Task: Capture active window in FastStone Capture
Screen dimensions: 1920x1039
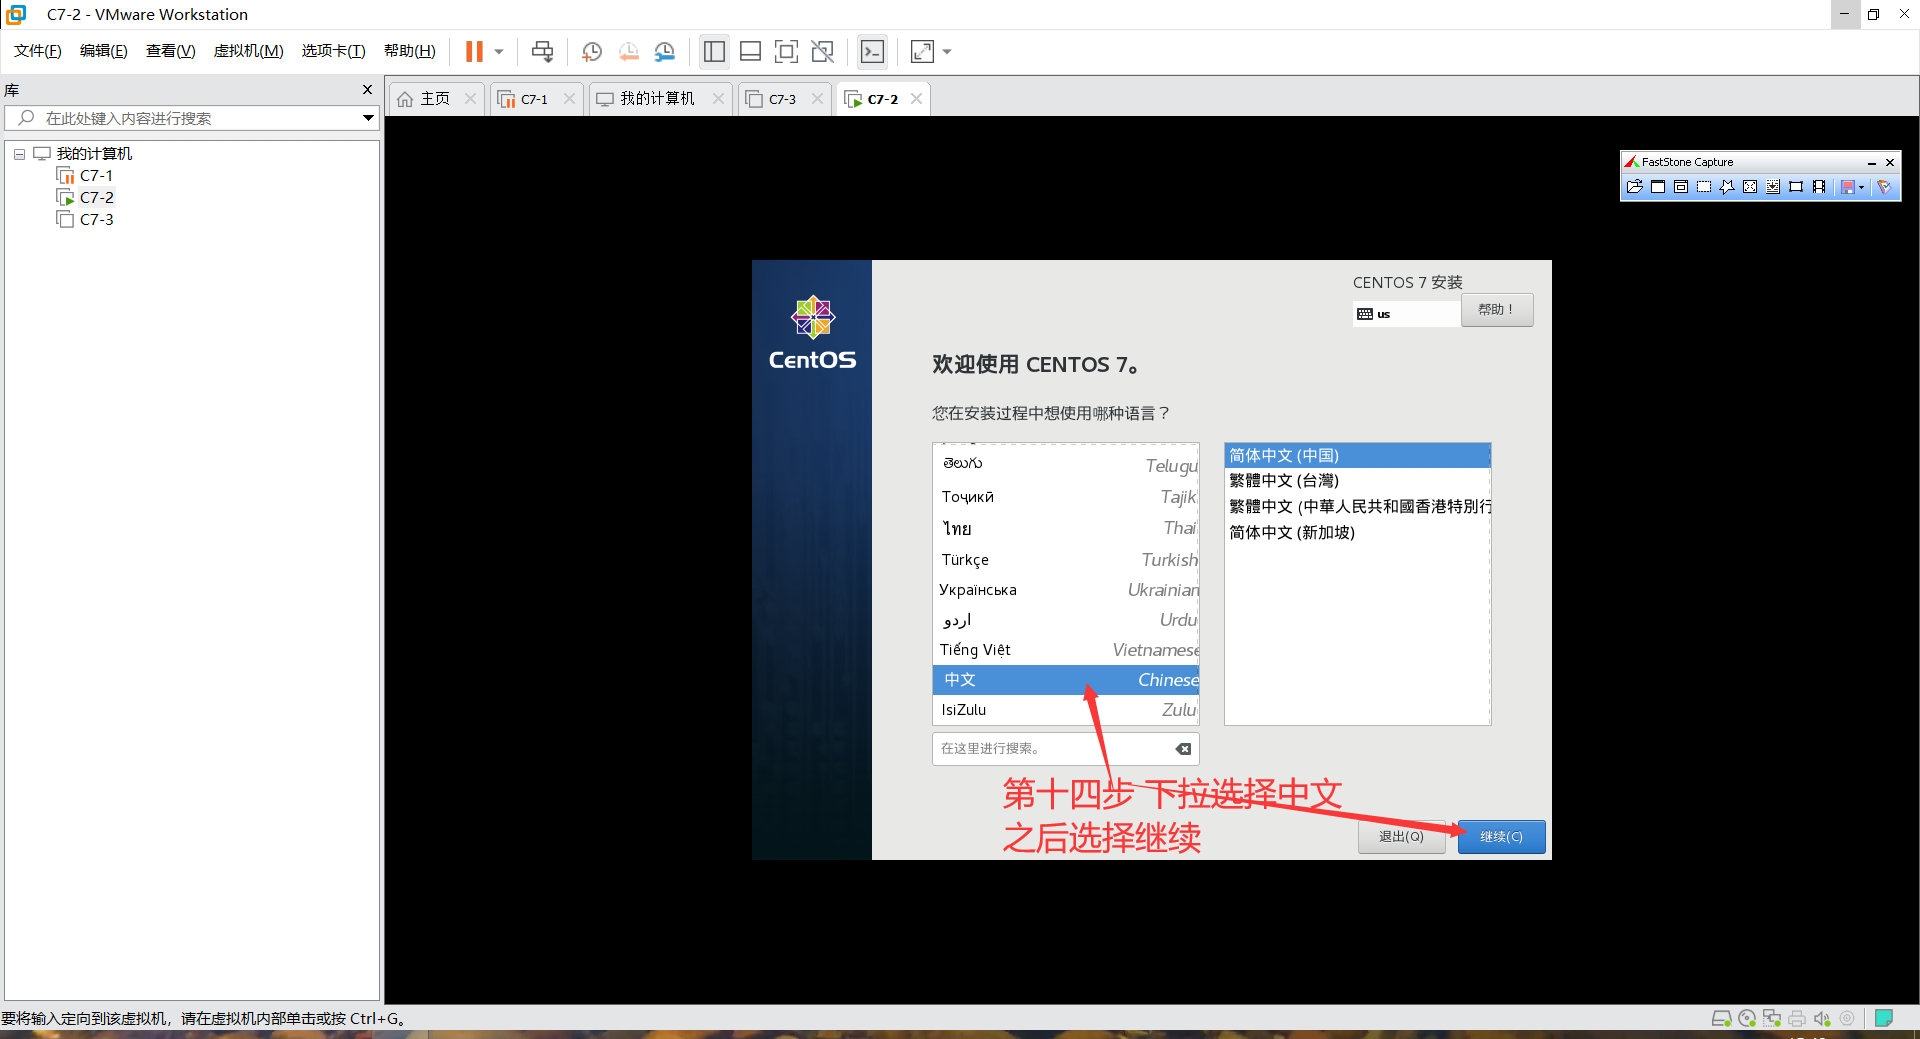Action: point(1658,187)
